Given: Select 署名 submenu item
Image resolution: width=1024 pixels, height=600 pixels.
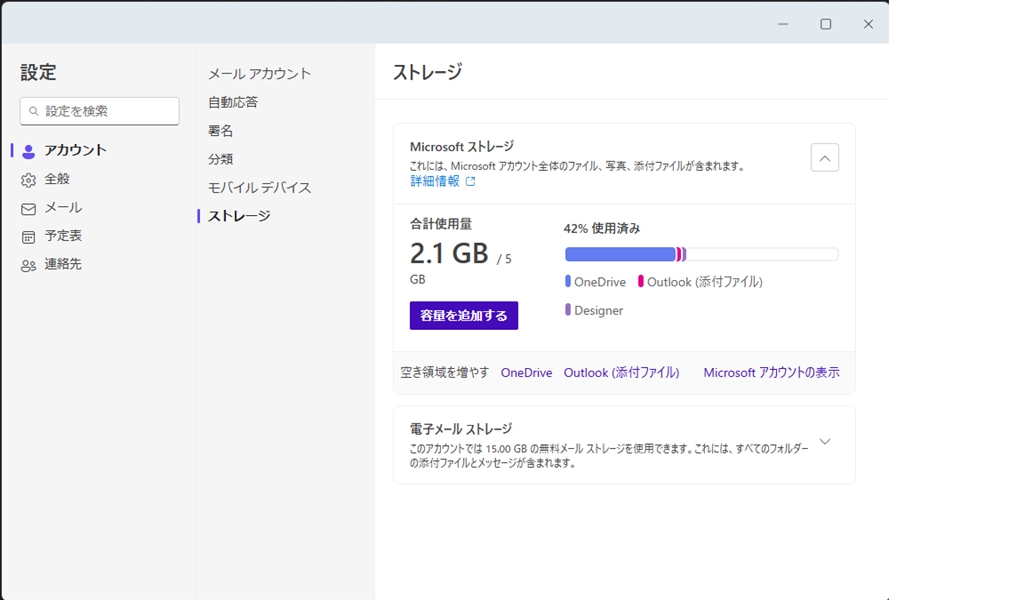Looking at the screenshot, I should (220, 131).
